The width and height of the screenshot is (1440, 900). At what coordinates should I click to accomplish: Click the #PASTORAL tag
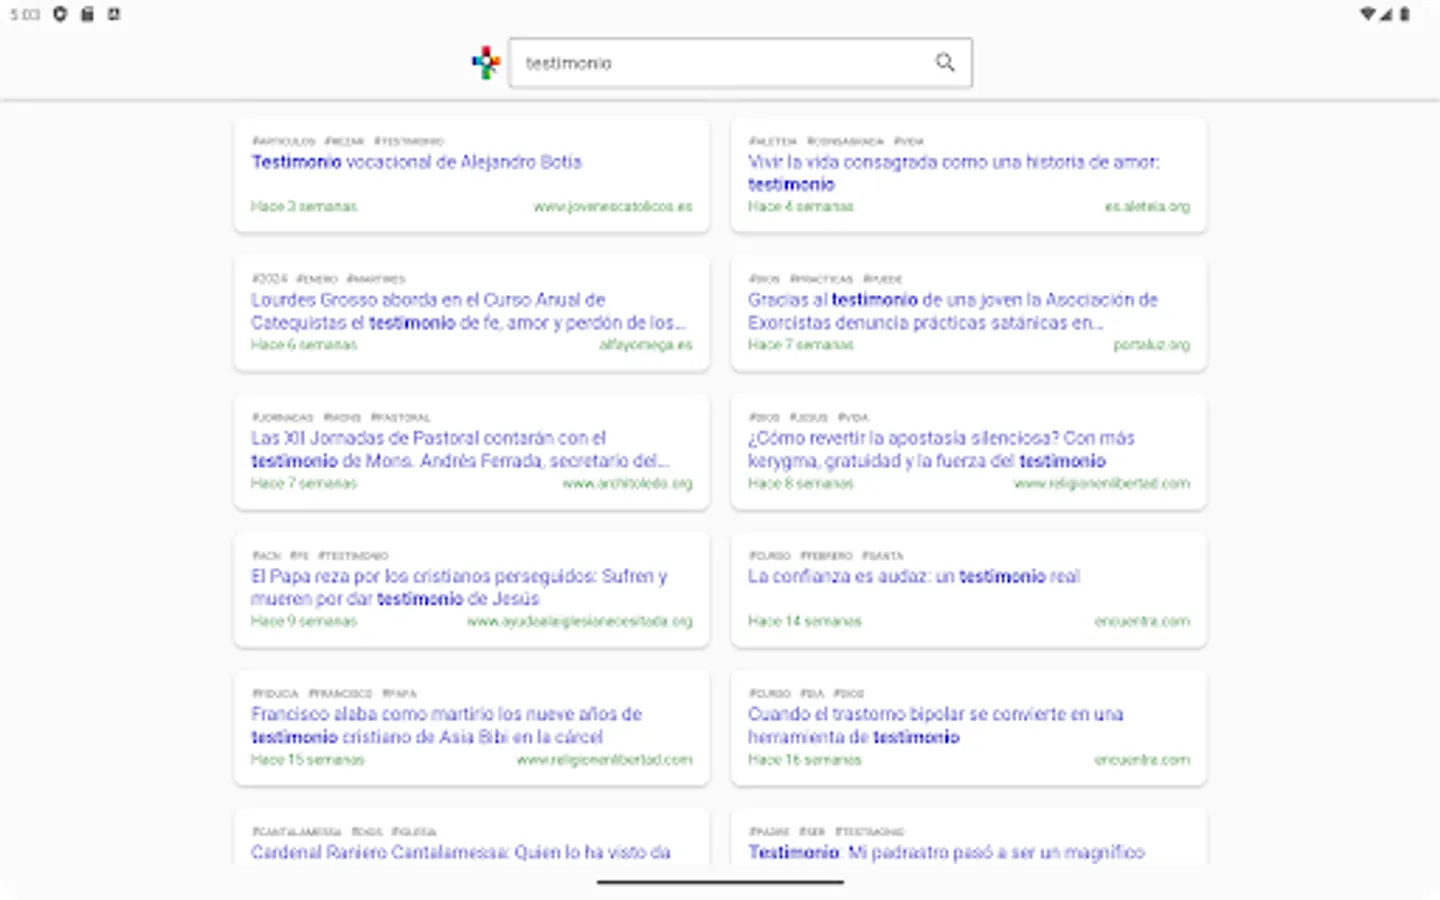[401, 417]
